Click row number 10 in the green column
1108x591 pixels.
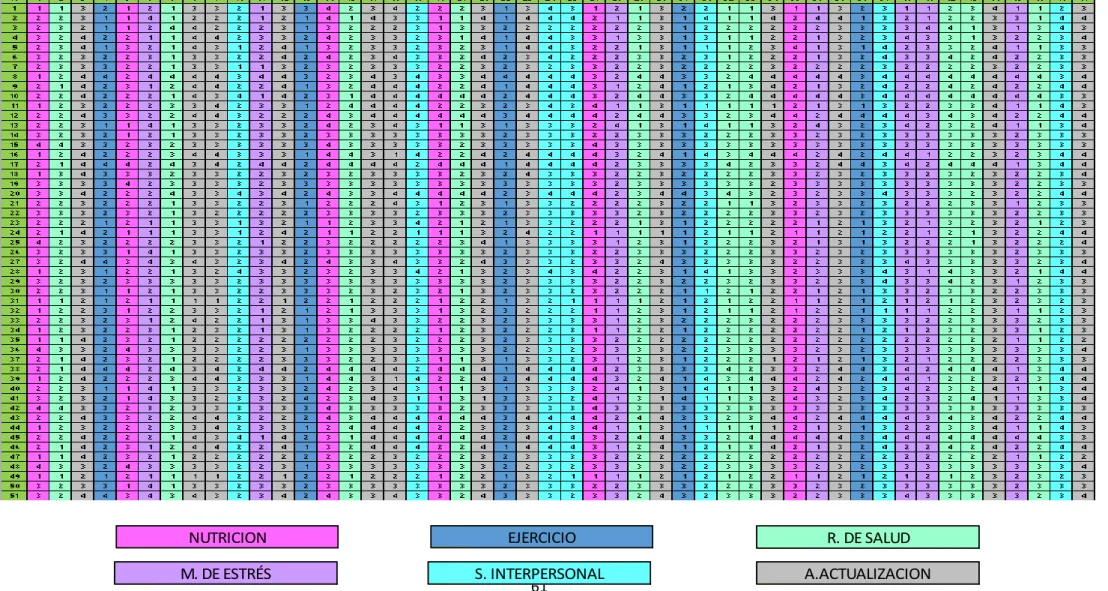pyautogui.click(x=15, y=96)
